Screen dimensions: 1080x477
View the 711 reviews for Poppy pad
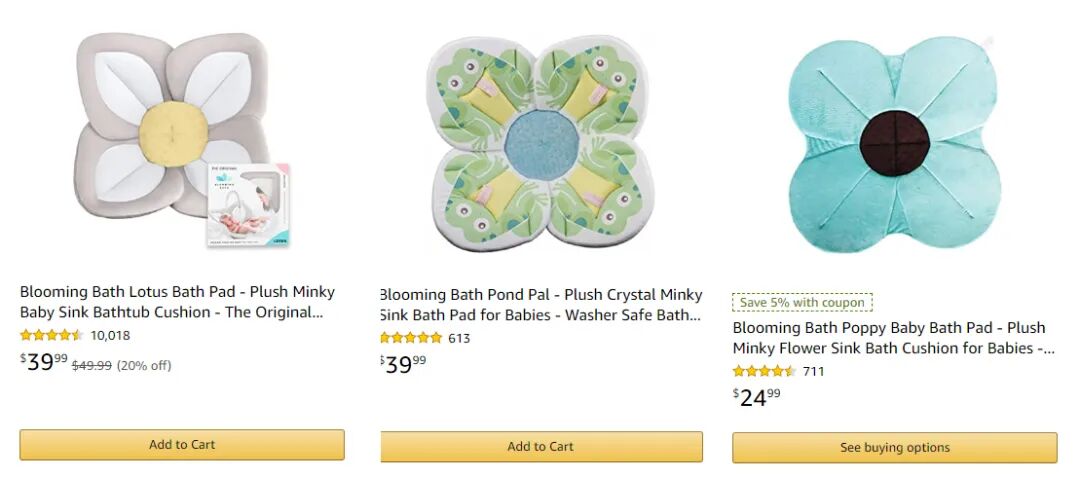point(813,372)
